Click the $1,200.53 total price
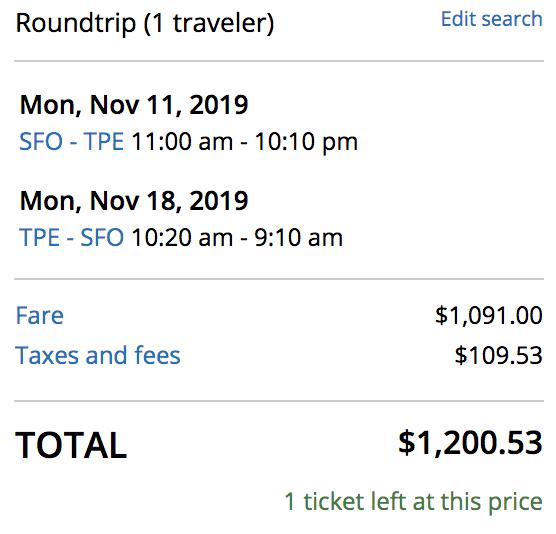Screen dimensions: 556x534 (x=470, y=443)
